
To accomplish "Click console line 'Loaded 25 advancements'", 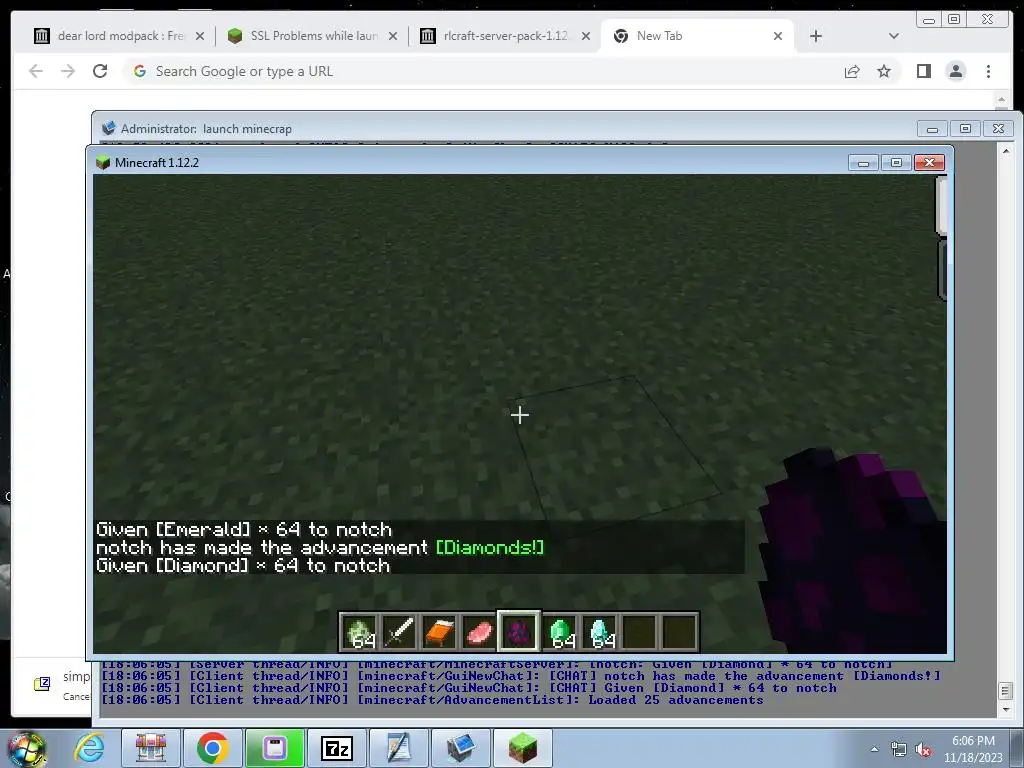I will [676, 700].
